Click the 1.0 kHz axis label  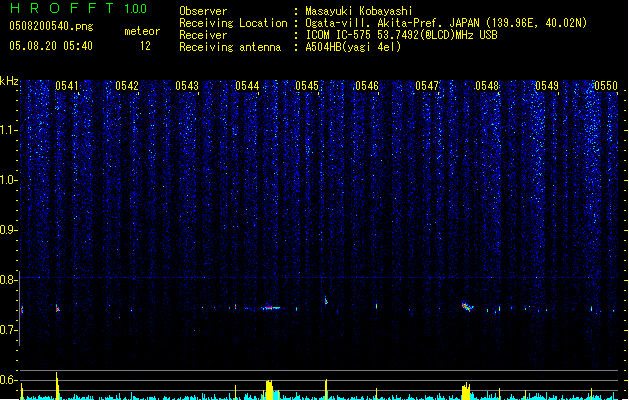(9, 179)
